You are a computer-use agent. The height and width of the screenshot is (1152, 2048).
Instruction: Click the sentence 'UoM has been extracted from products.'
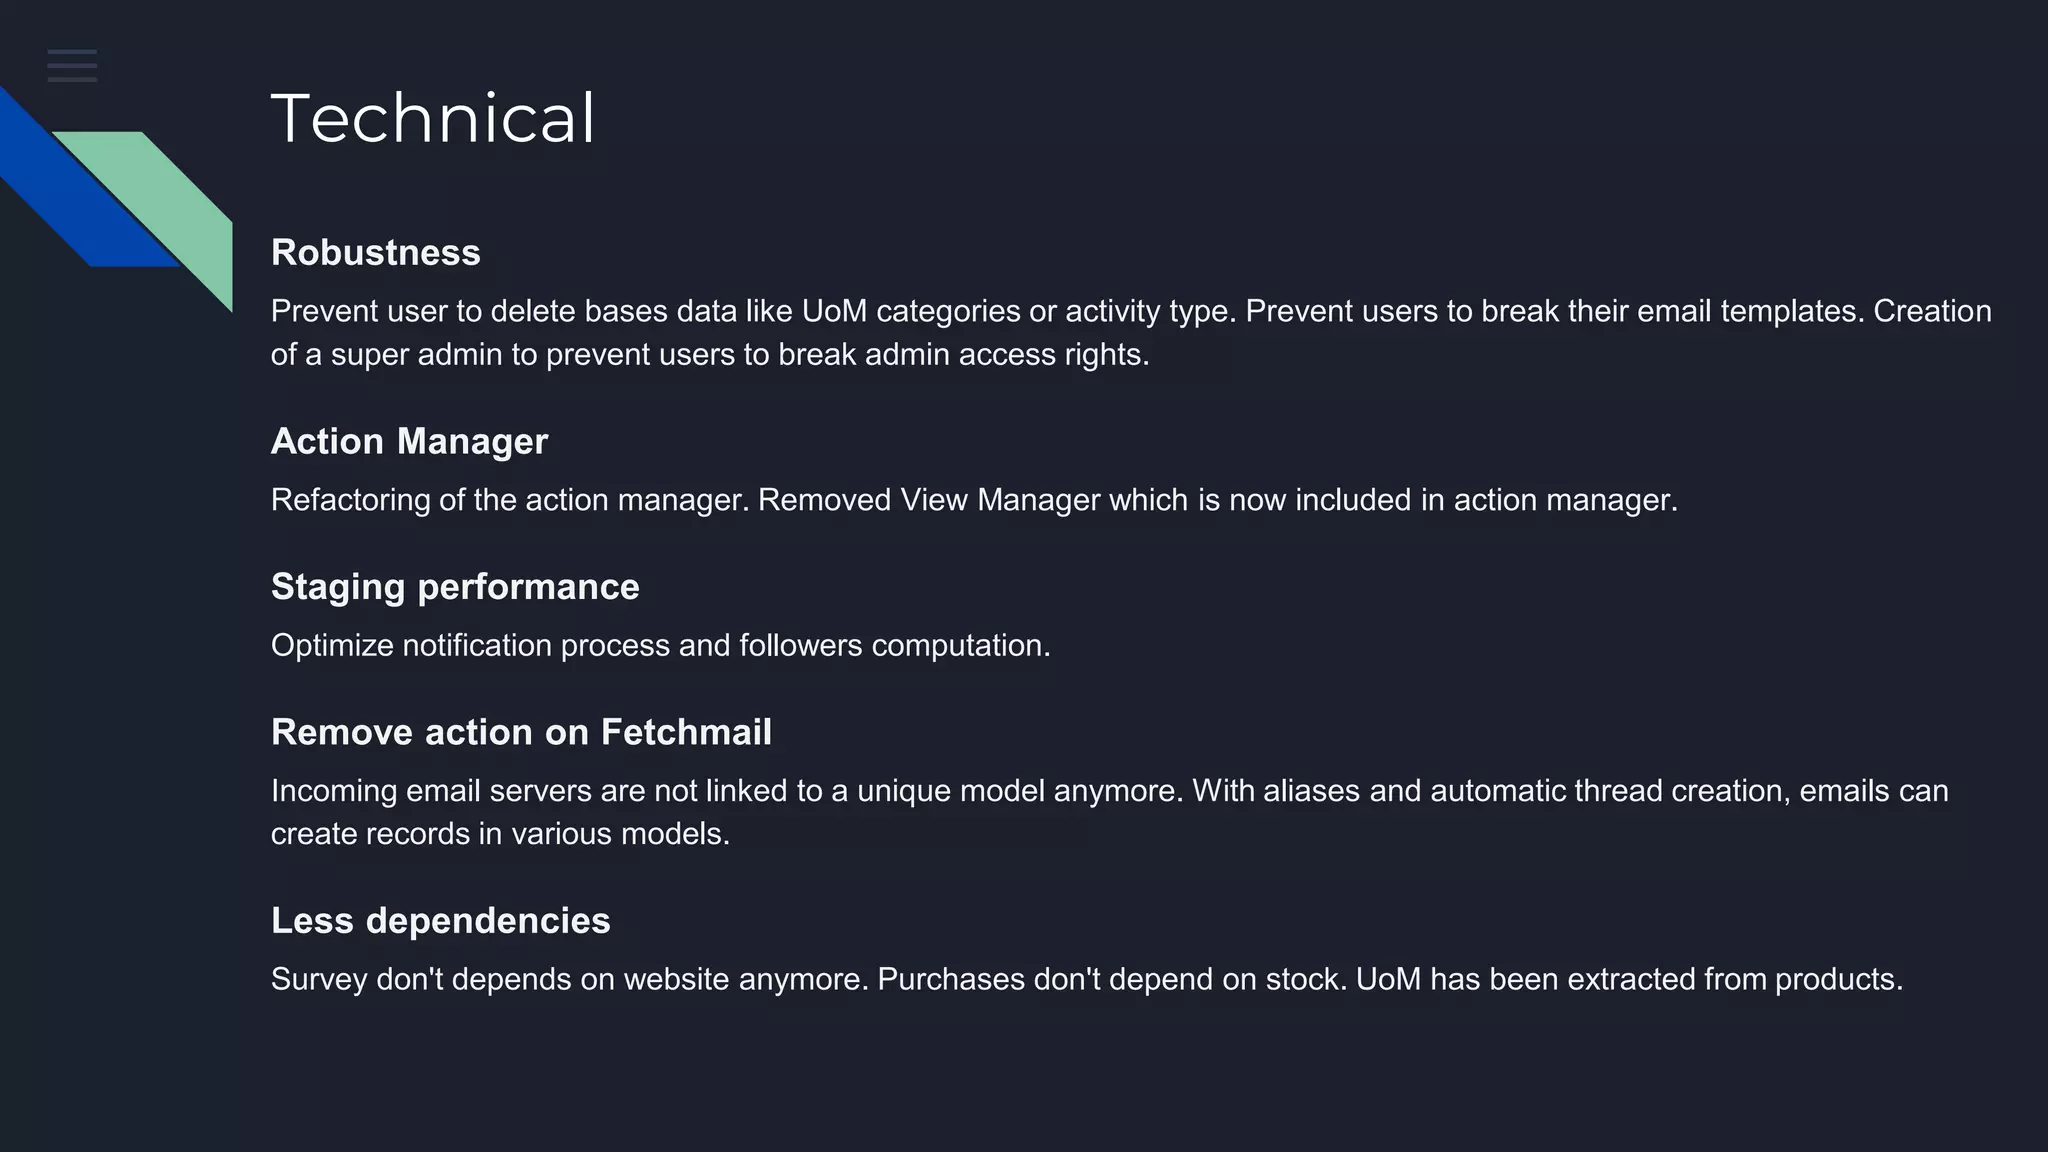[1629, 980]
